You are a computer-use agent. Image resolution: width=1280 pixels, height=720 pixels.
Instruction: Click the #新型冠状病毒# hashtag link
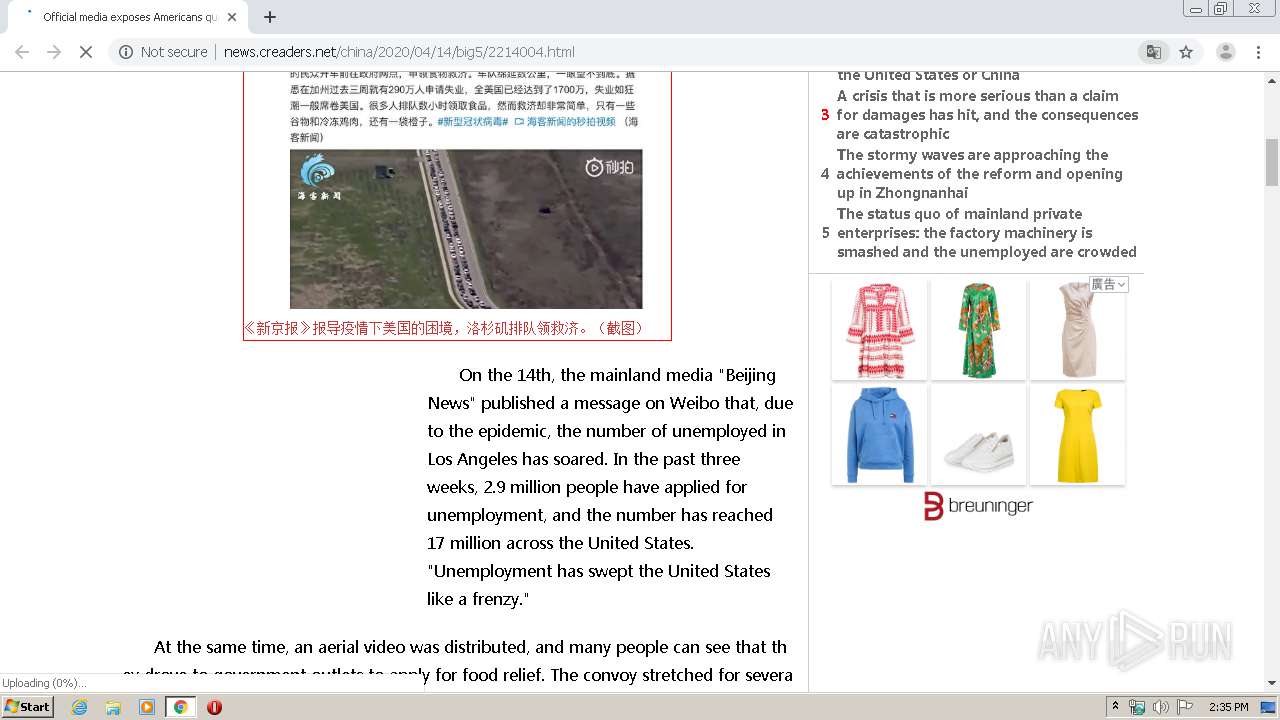473,121
